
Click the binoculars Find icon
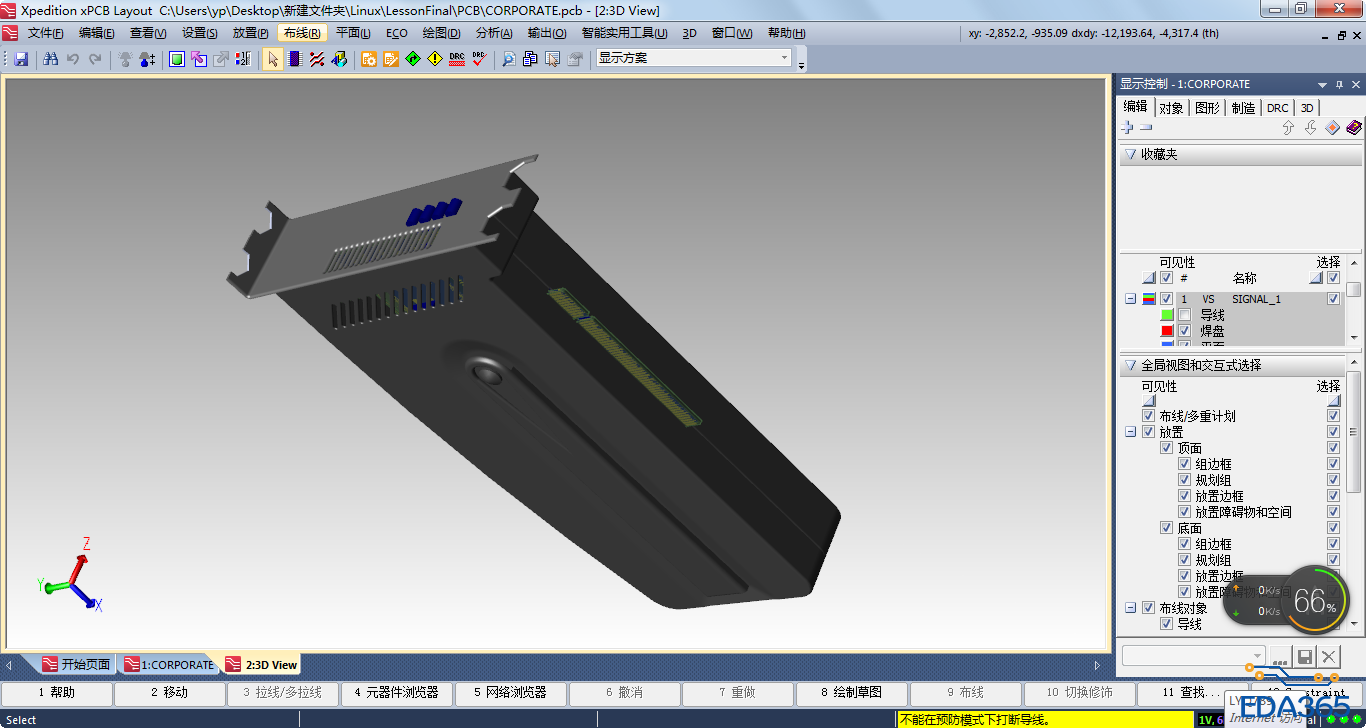pyautogui.click(x=51, y=59)
